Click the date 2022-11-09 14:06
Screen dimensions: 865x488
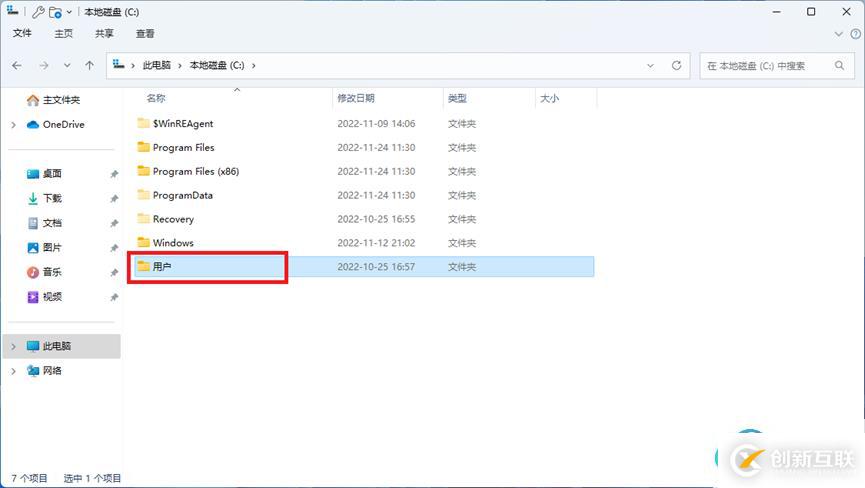(376, 124)
